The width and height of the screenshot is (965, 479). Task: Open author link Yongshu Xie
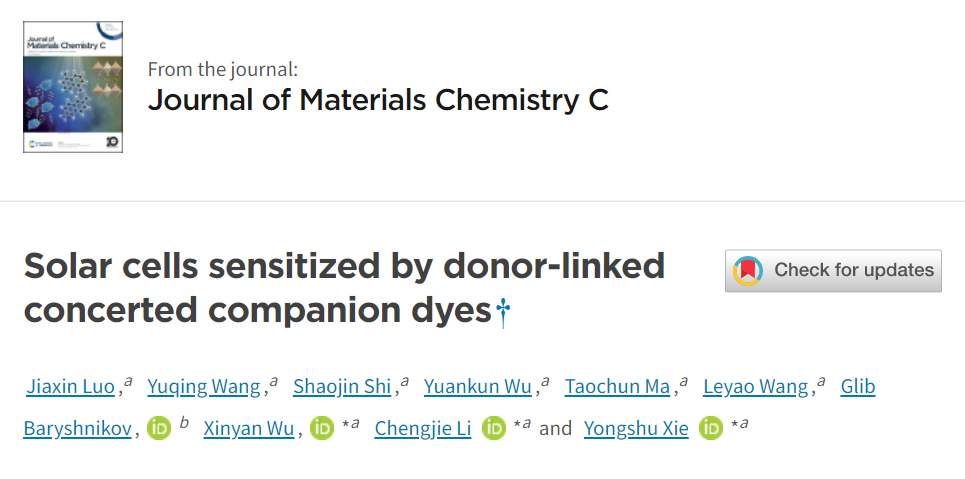coord(636,429)
